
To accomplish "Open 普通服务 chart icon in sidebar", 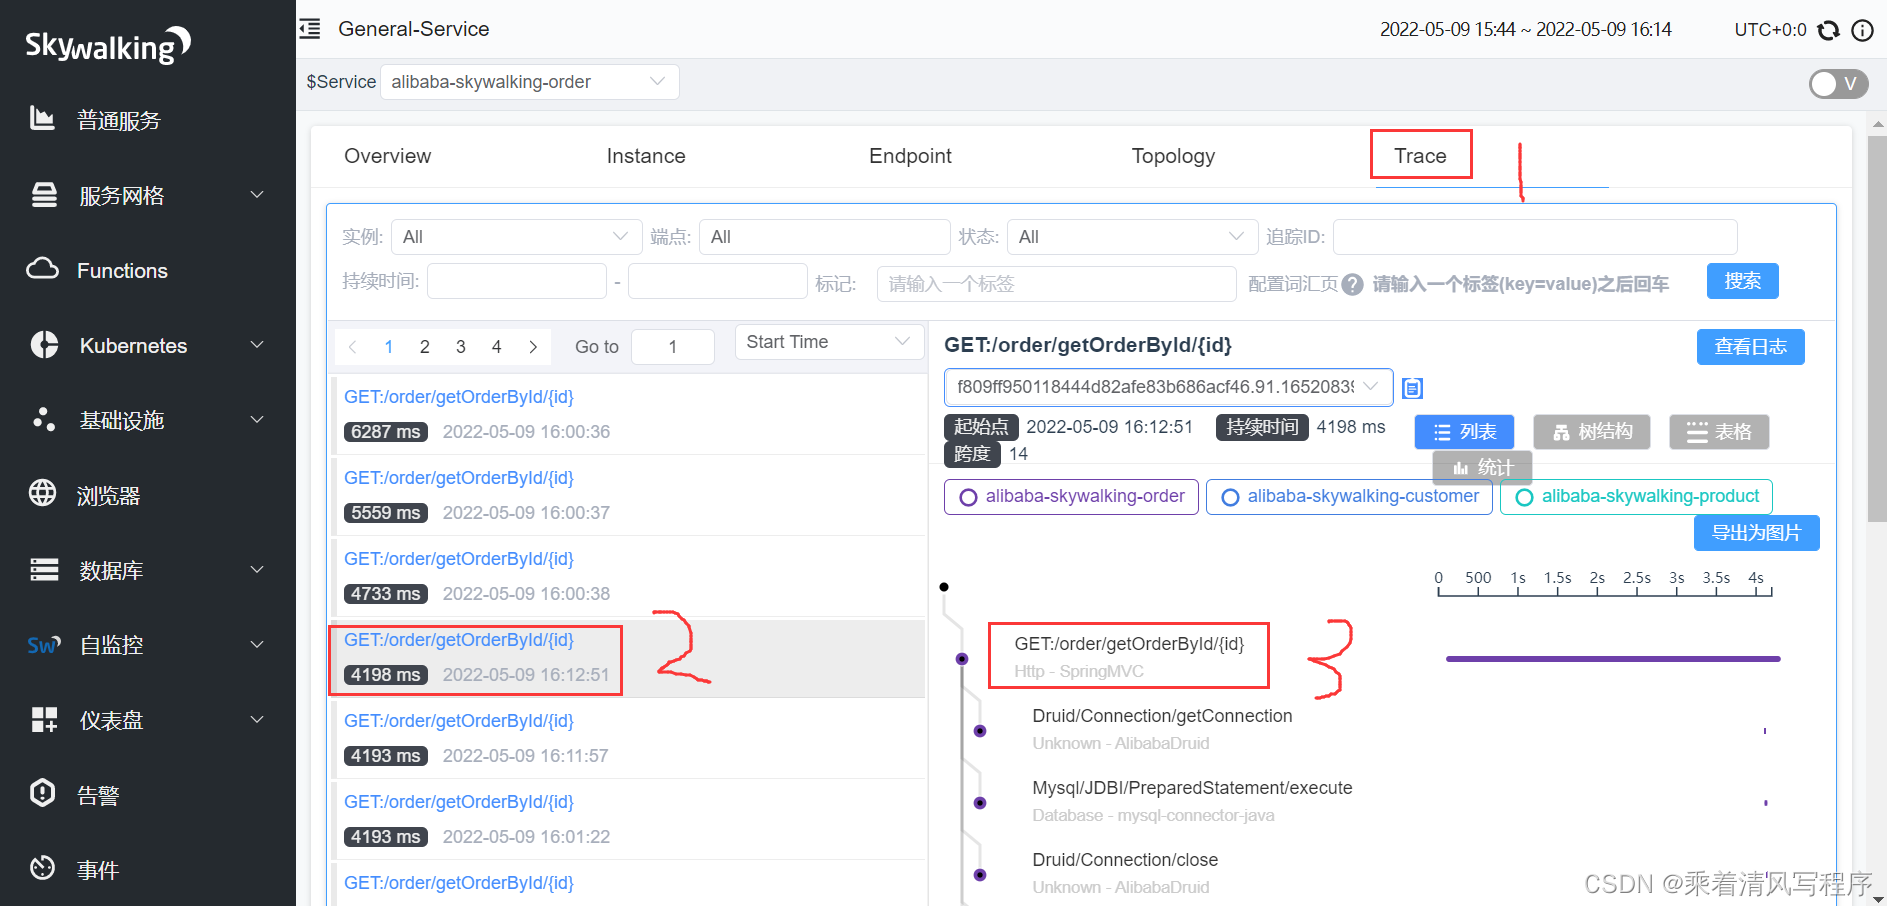I will (x=42, y=119).
